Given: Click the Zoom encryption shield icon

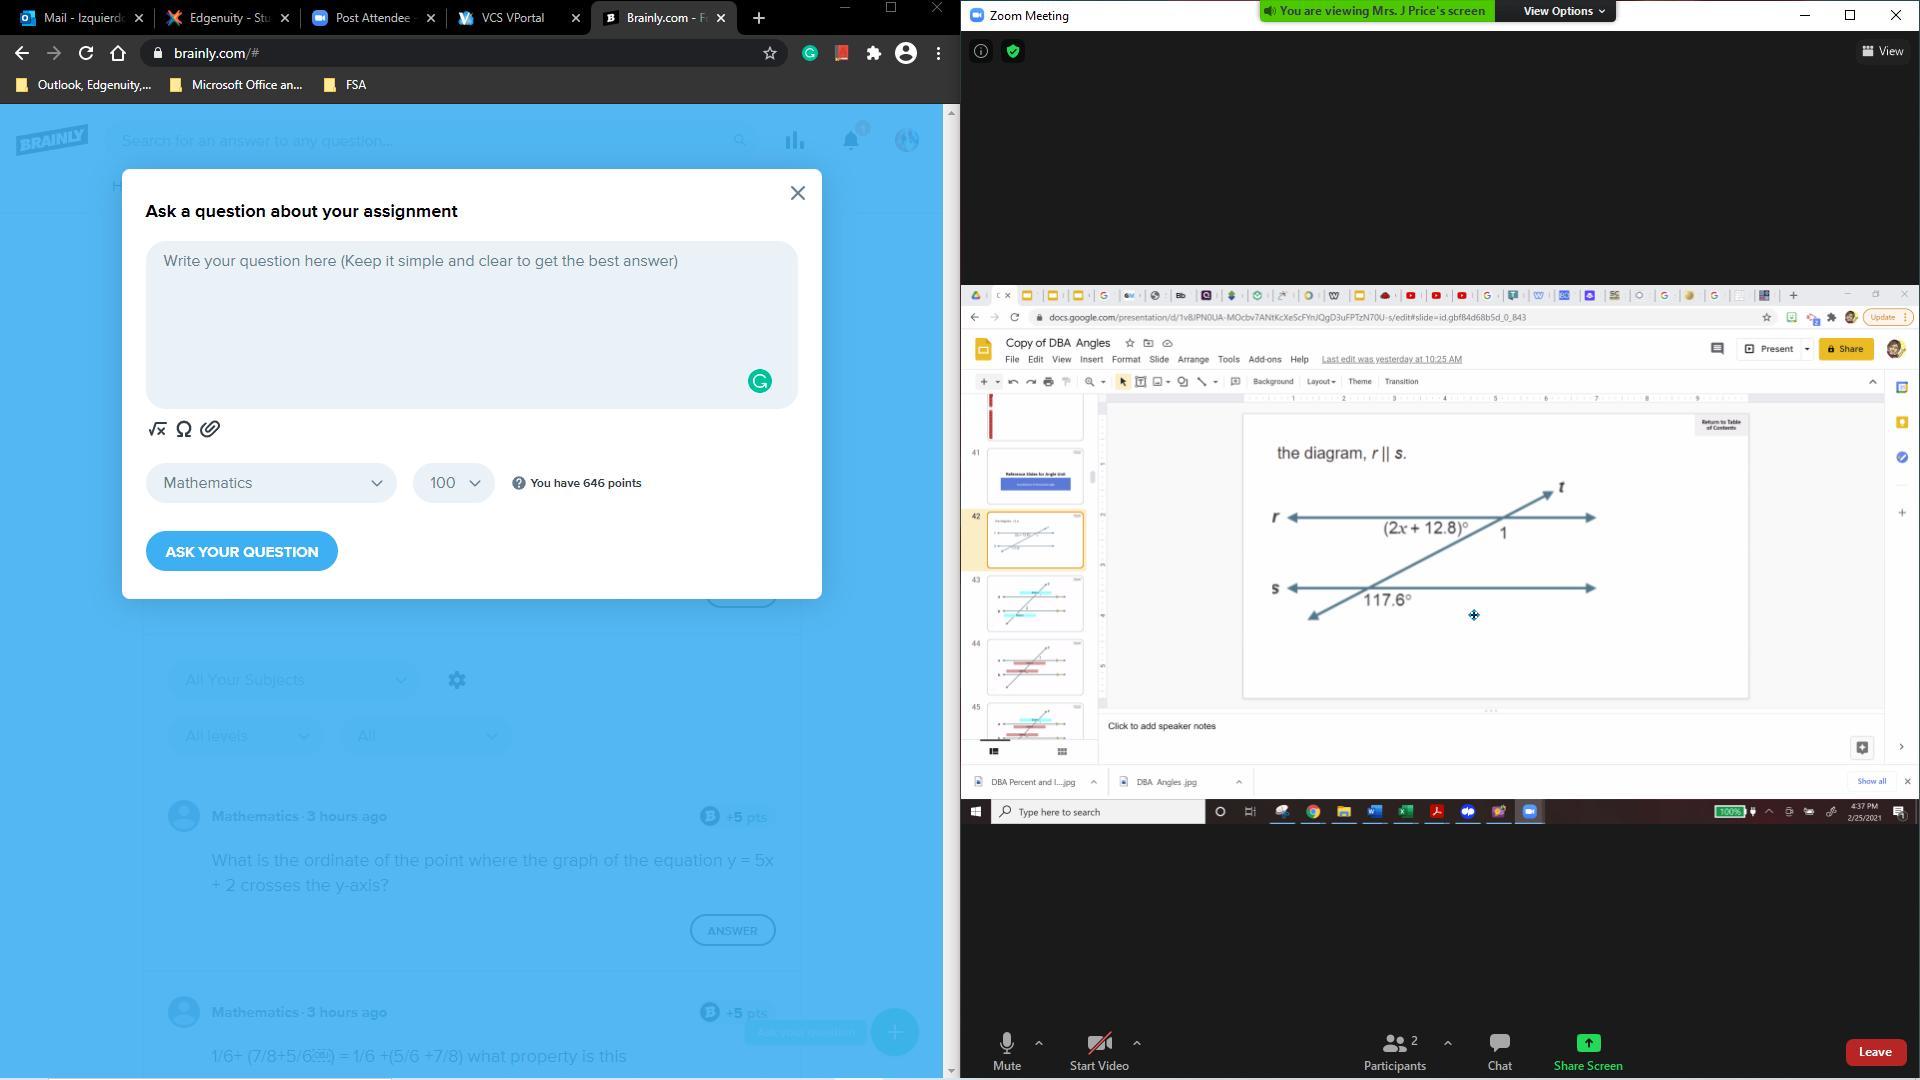Looking at the screenshot, I should 1013,51.
